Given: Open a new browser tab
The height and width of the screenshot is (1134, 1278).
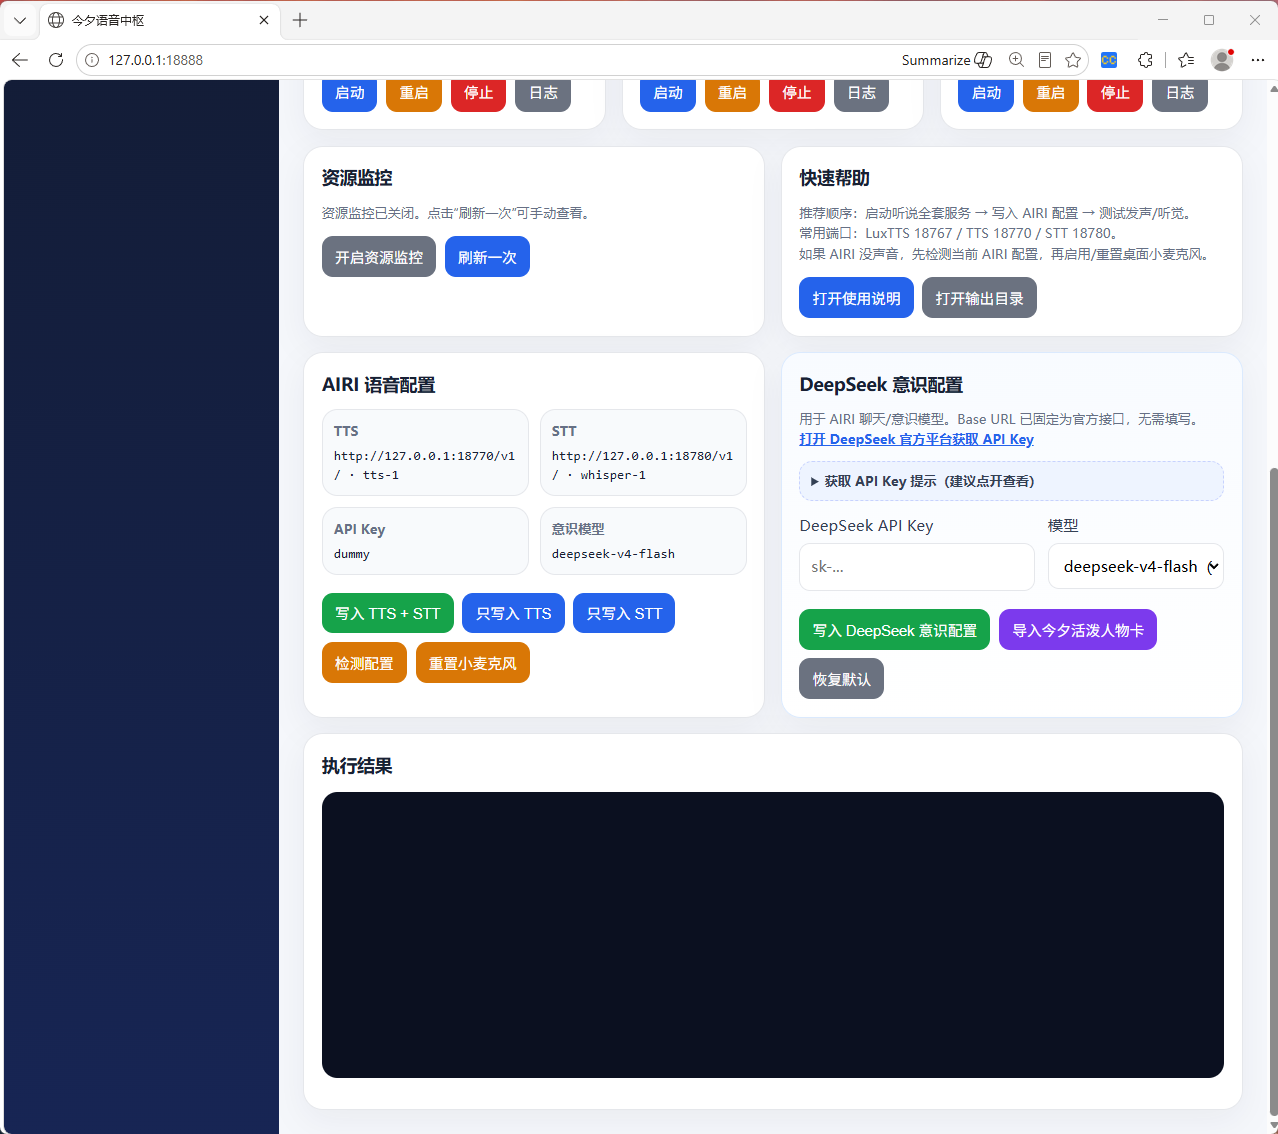Looking at the screenshot, I should click(x=300, y=20).
